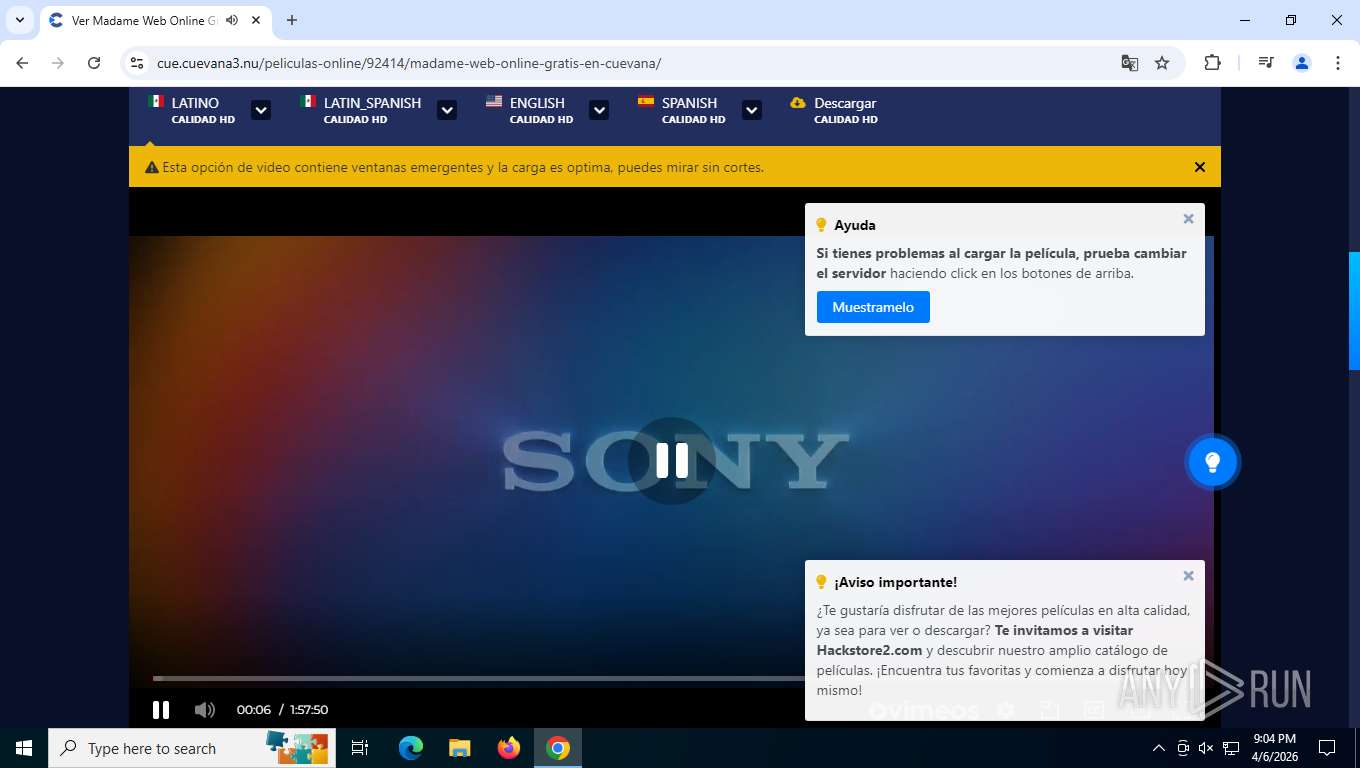Mute the video player volume
Screen dimensions: 1360x768
205,710
